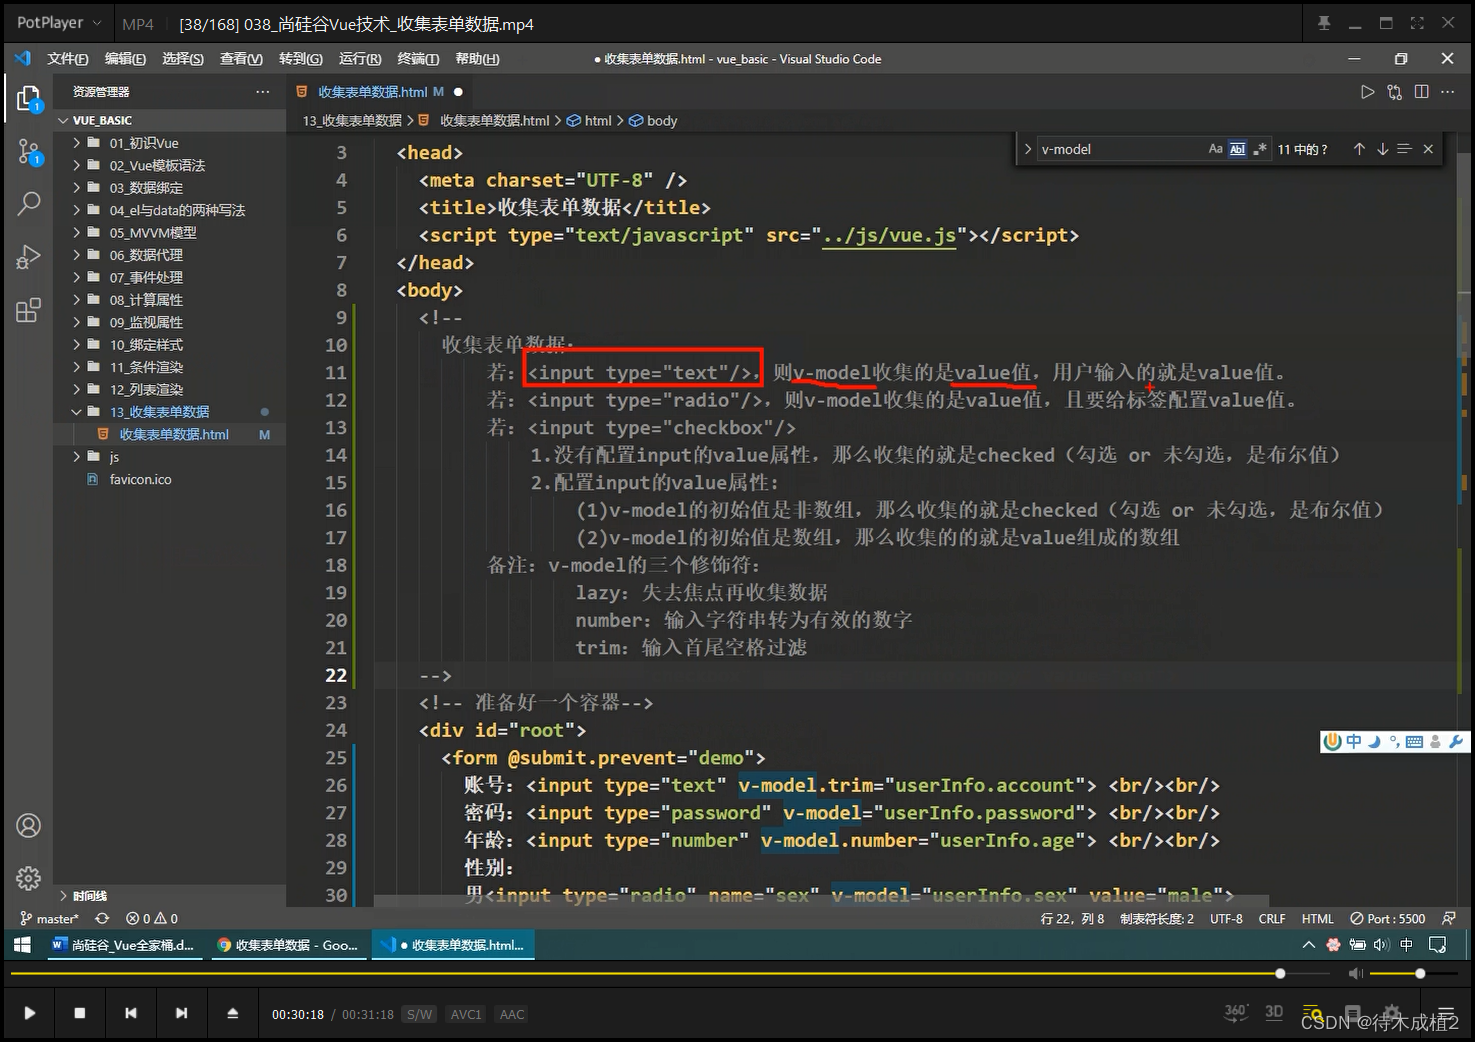The image size is (1475, 1042).
Task: Click the Word document taskbar button
Action: pos(124,945)
